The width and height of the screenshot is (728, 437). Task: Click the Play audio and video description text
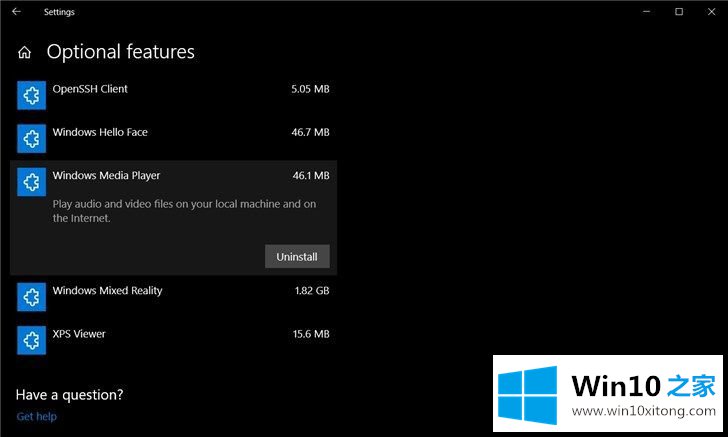tap(184, 211)
